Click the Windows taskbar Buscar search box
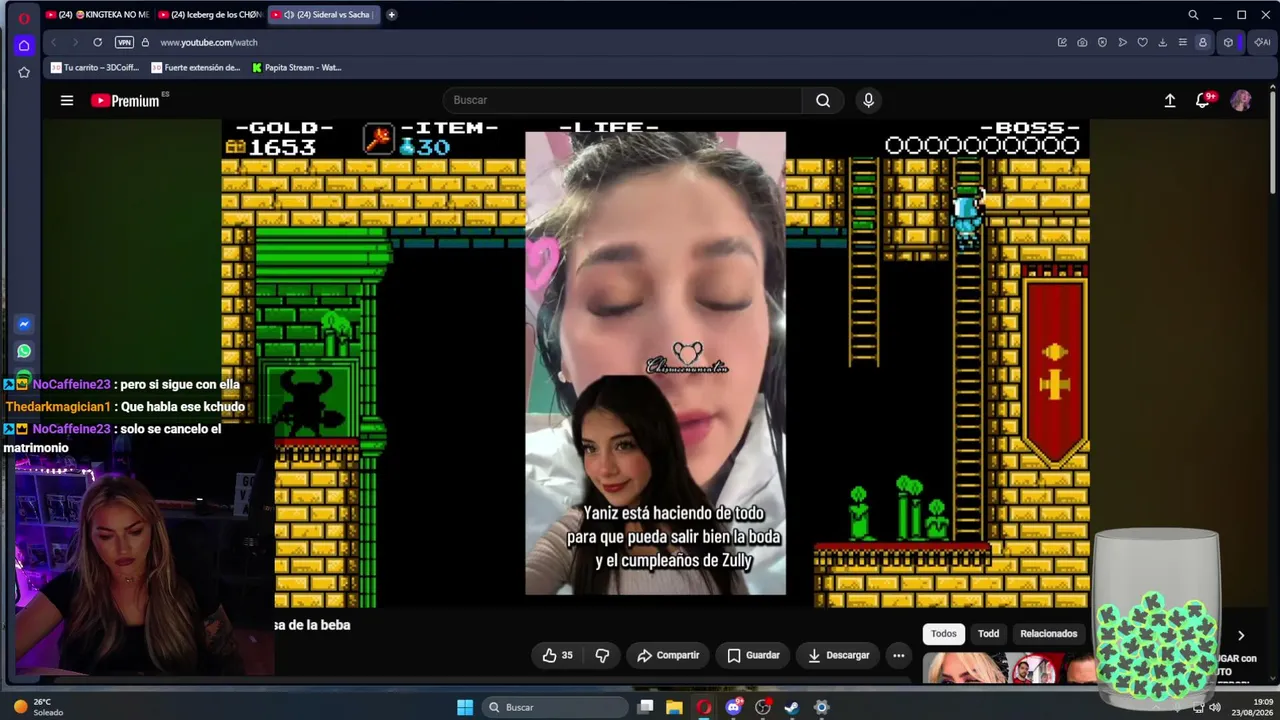This screenshot has width=1280, height=720. point(556,707)
